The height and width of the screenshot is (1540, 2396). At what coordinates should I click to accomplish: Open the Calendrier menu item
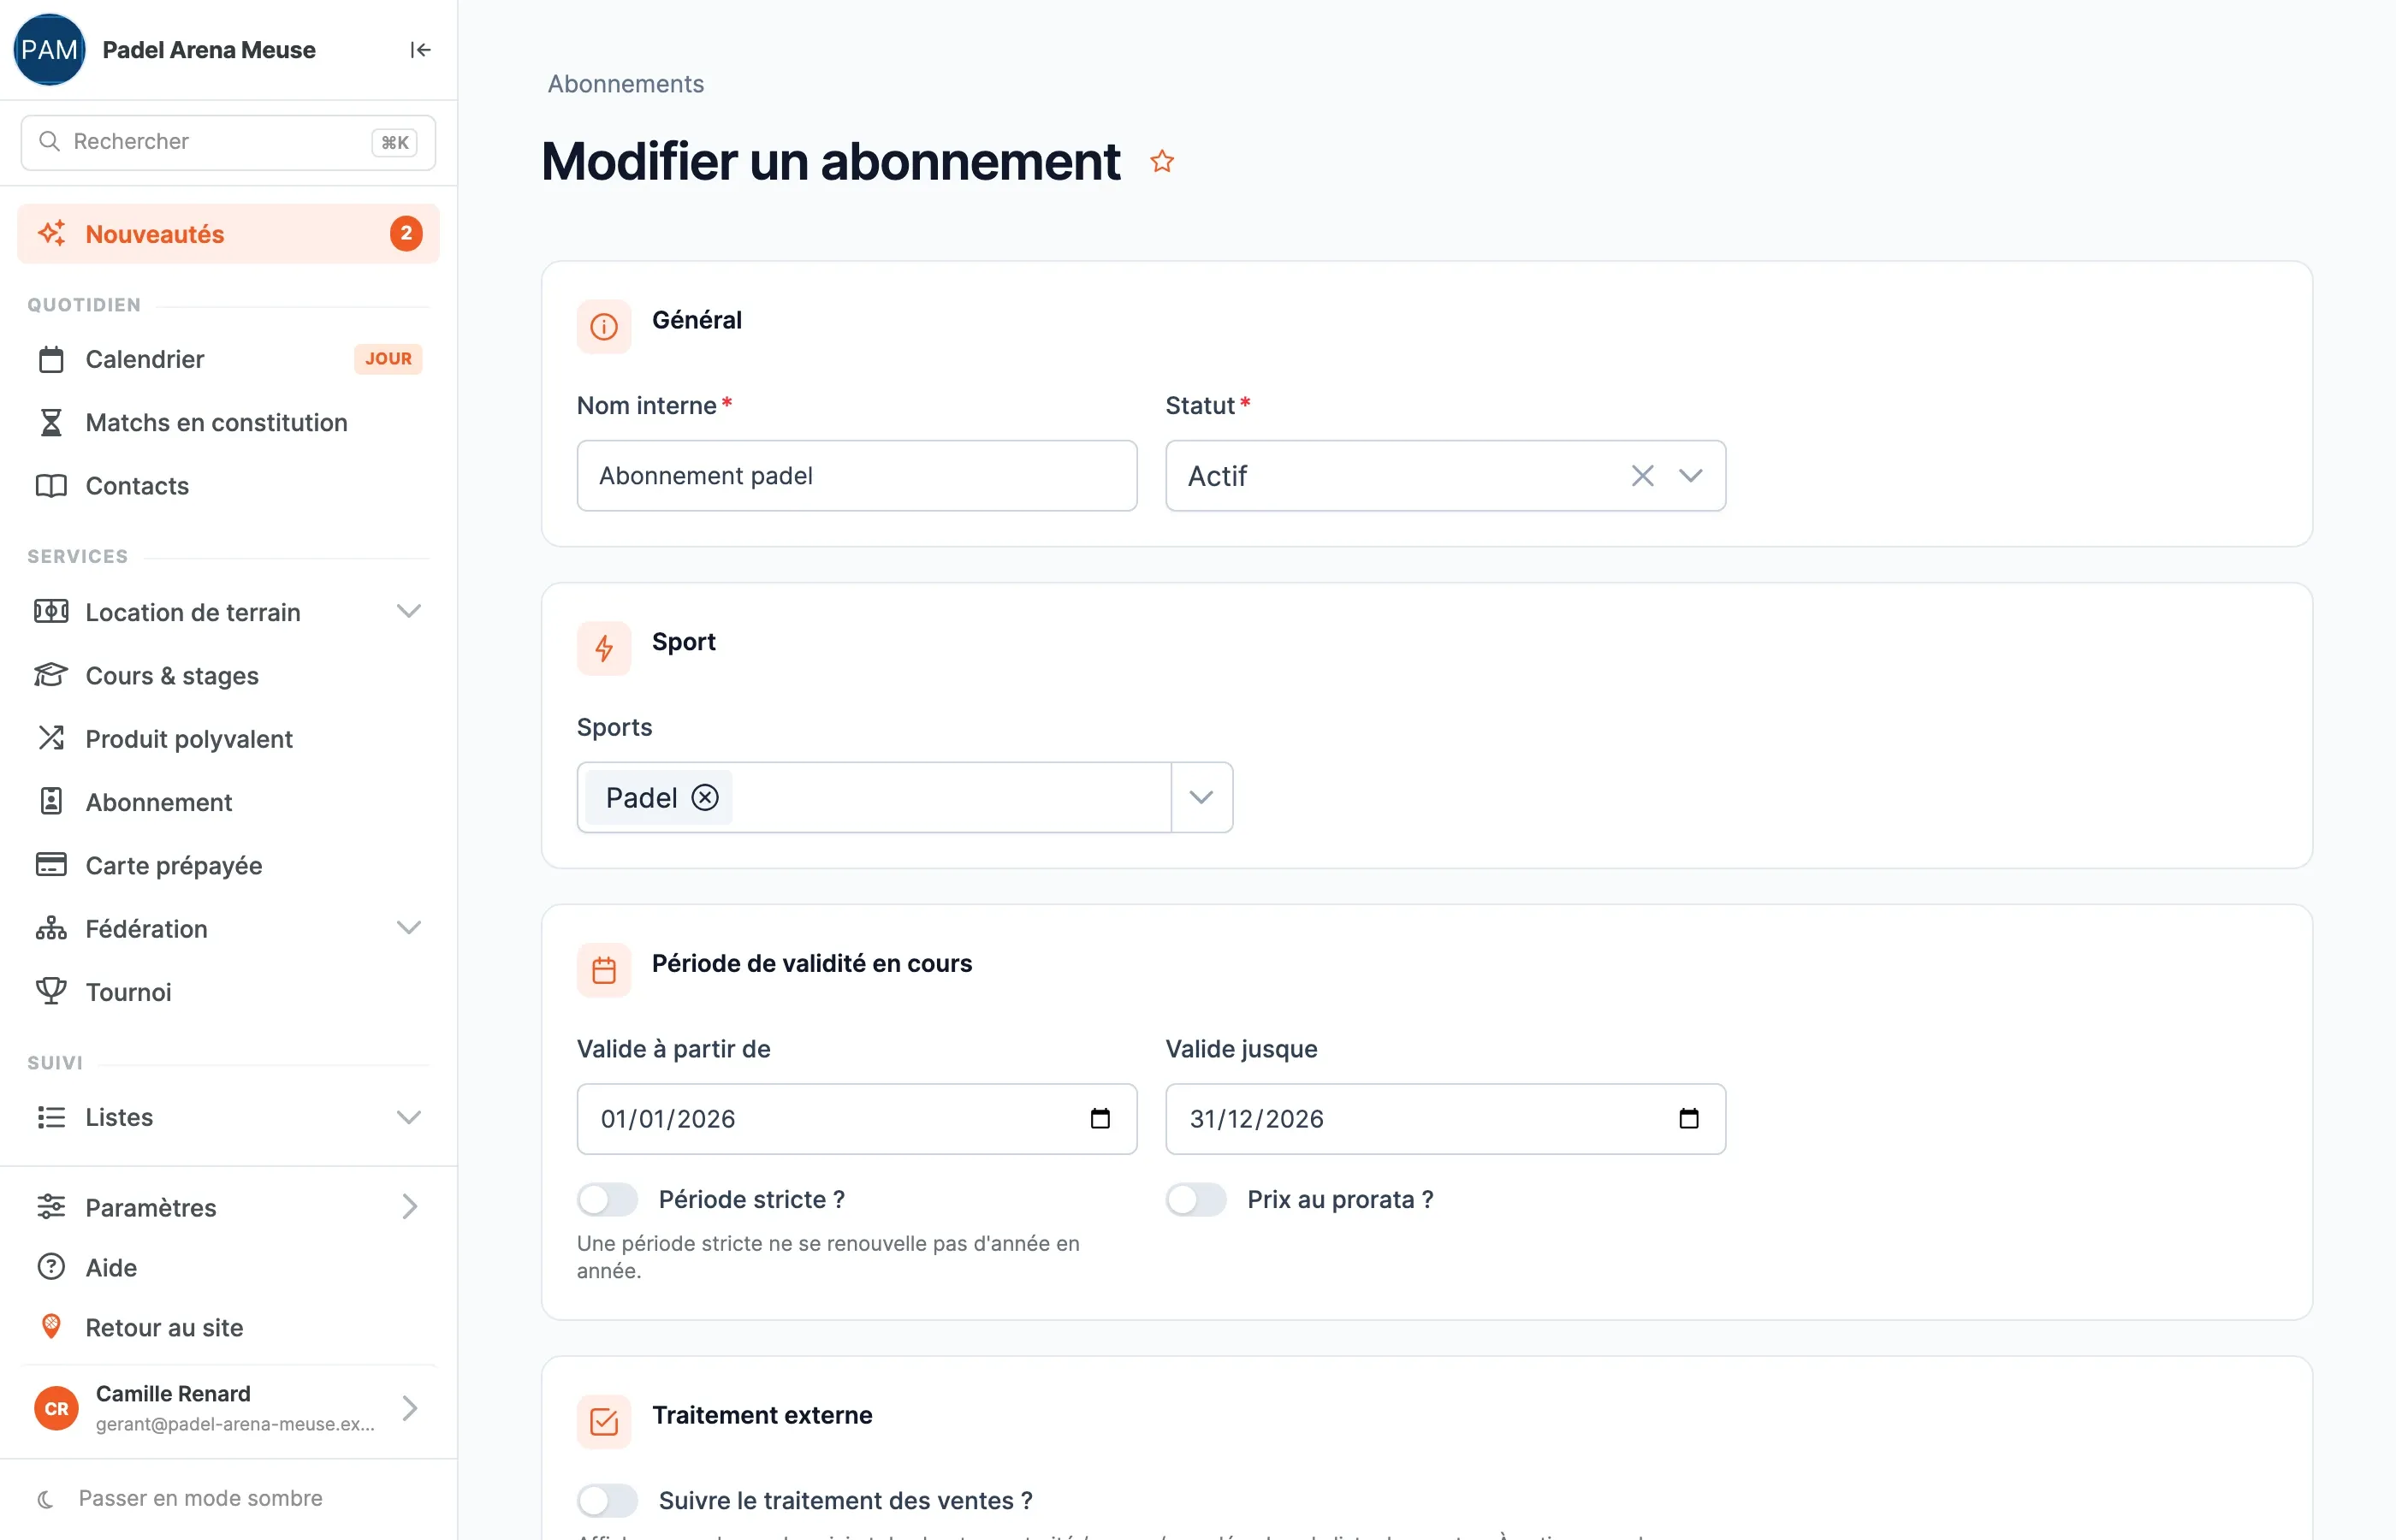point(228,359)
